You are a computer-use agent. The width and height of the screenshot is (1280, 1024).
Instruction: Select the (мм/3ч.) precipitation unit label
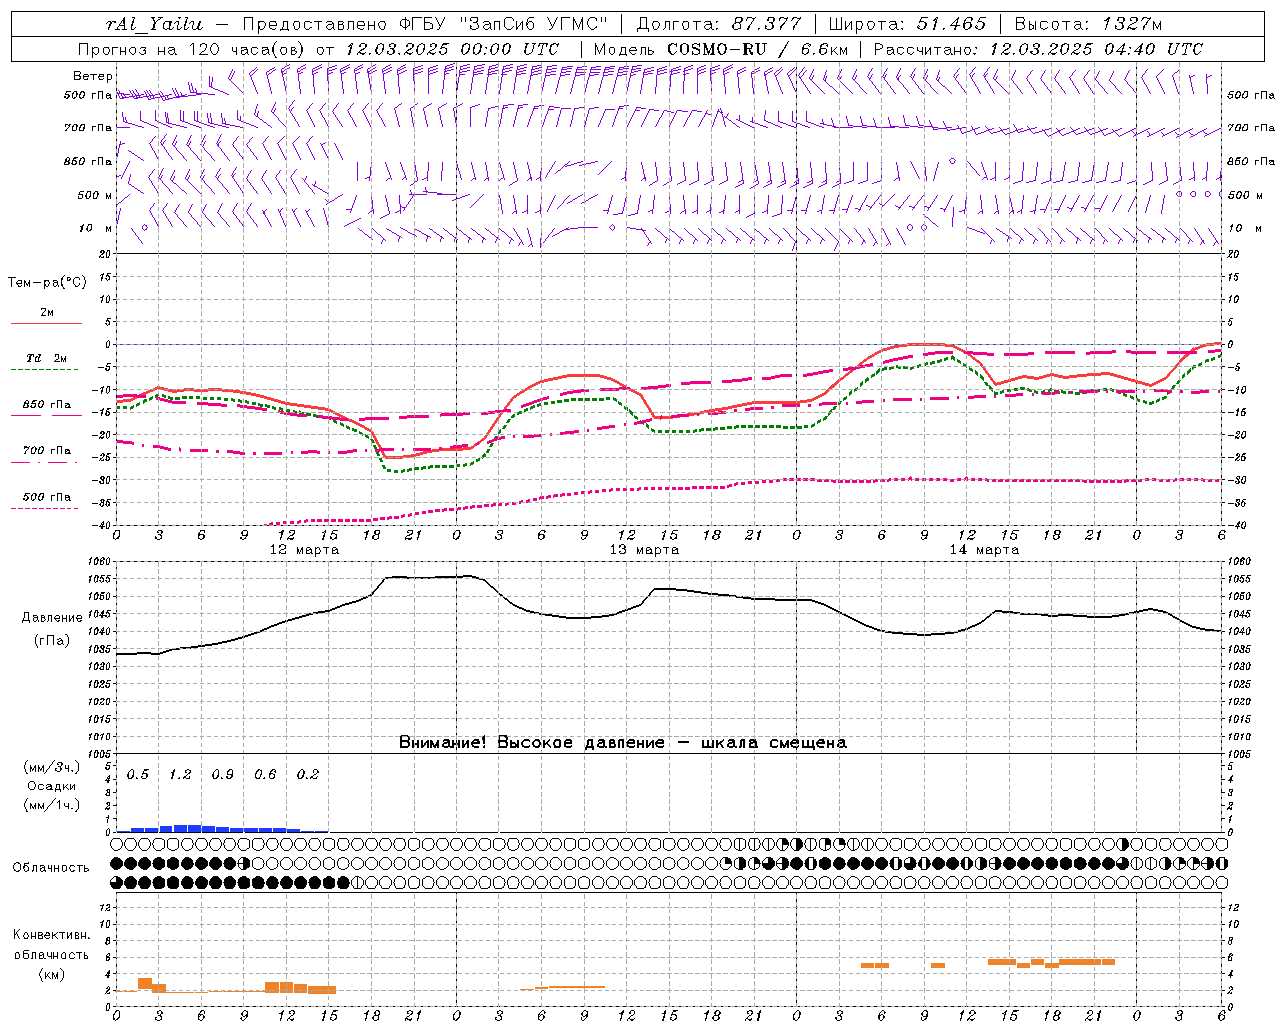pos(52,768)
